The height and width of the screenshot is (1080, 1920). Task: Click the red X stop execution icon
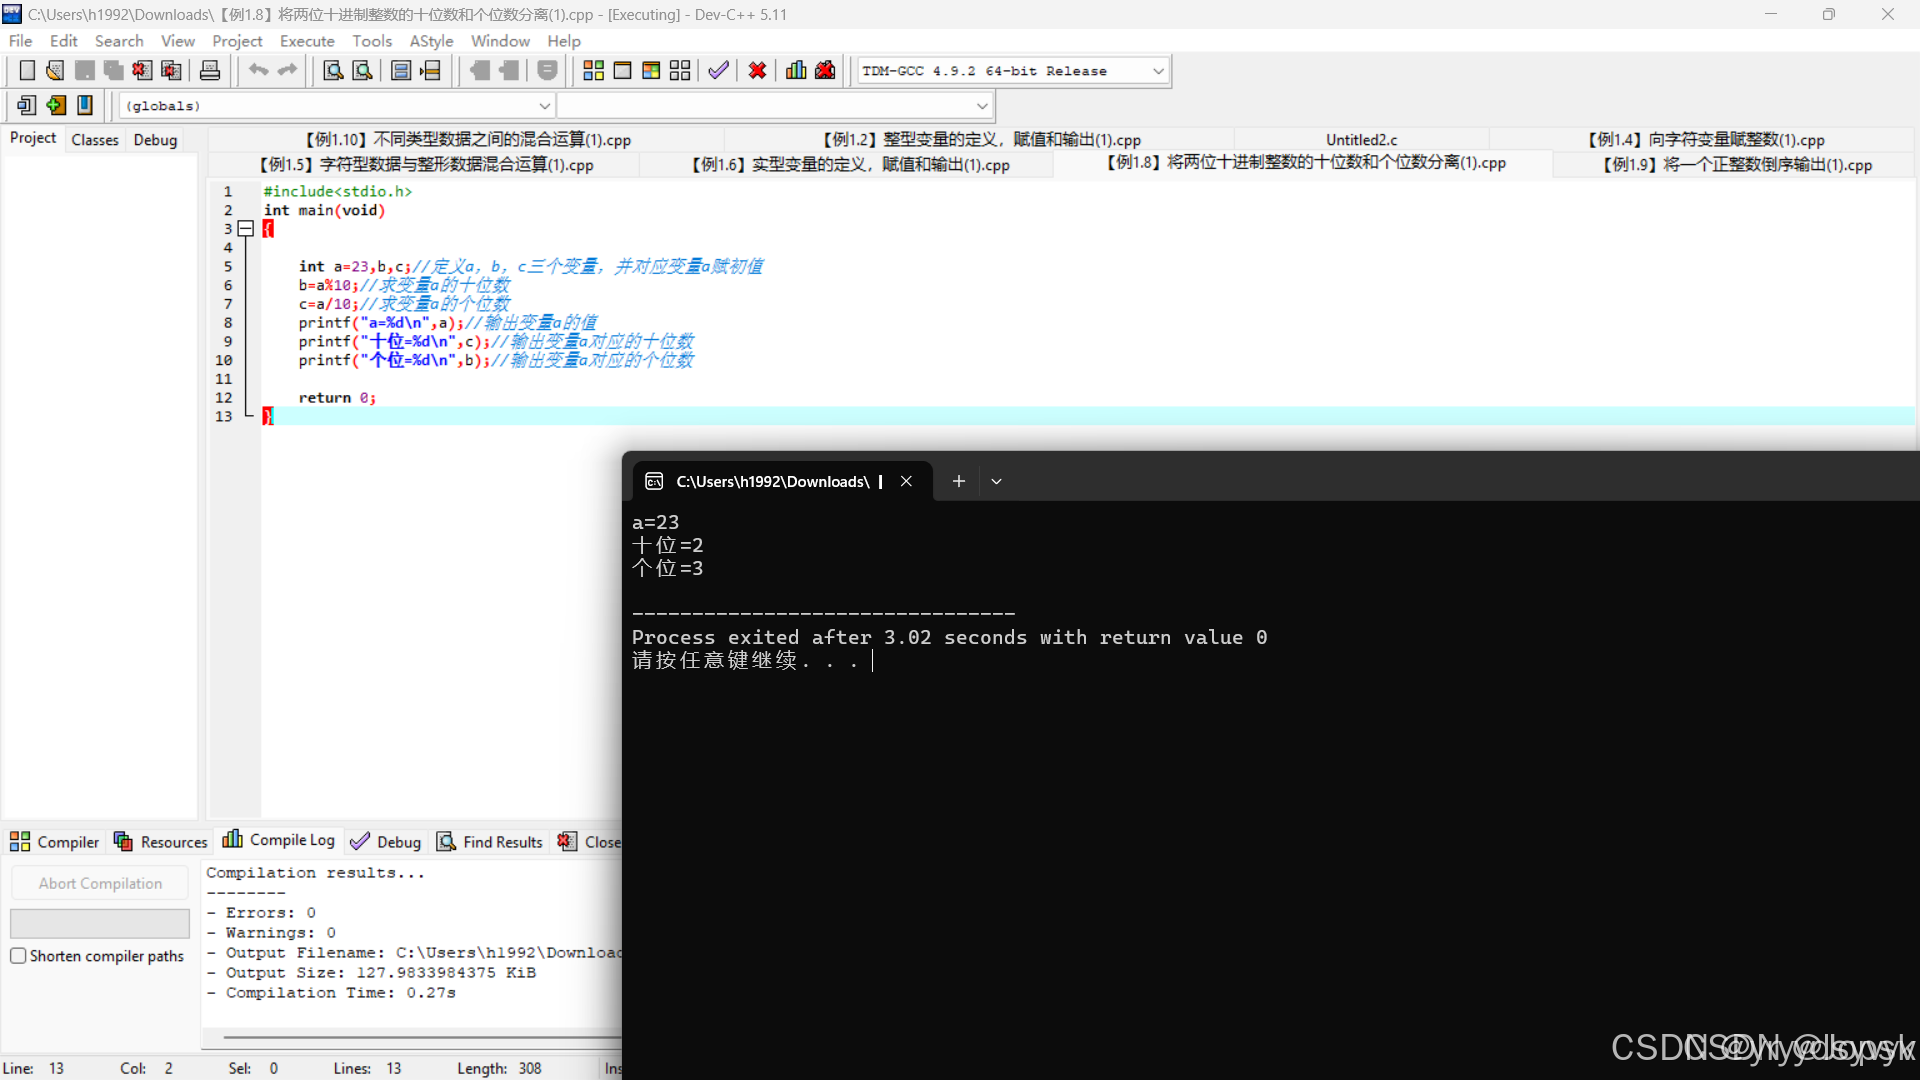click(x=757, y=70)
